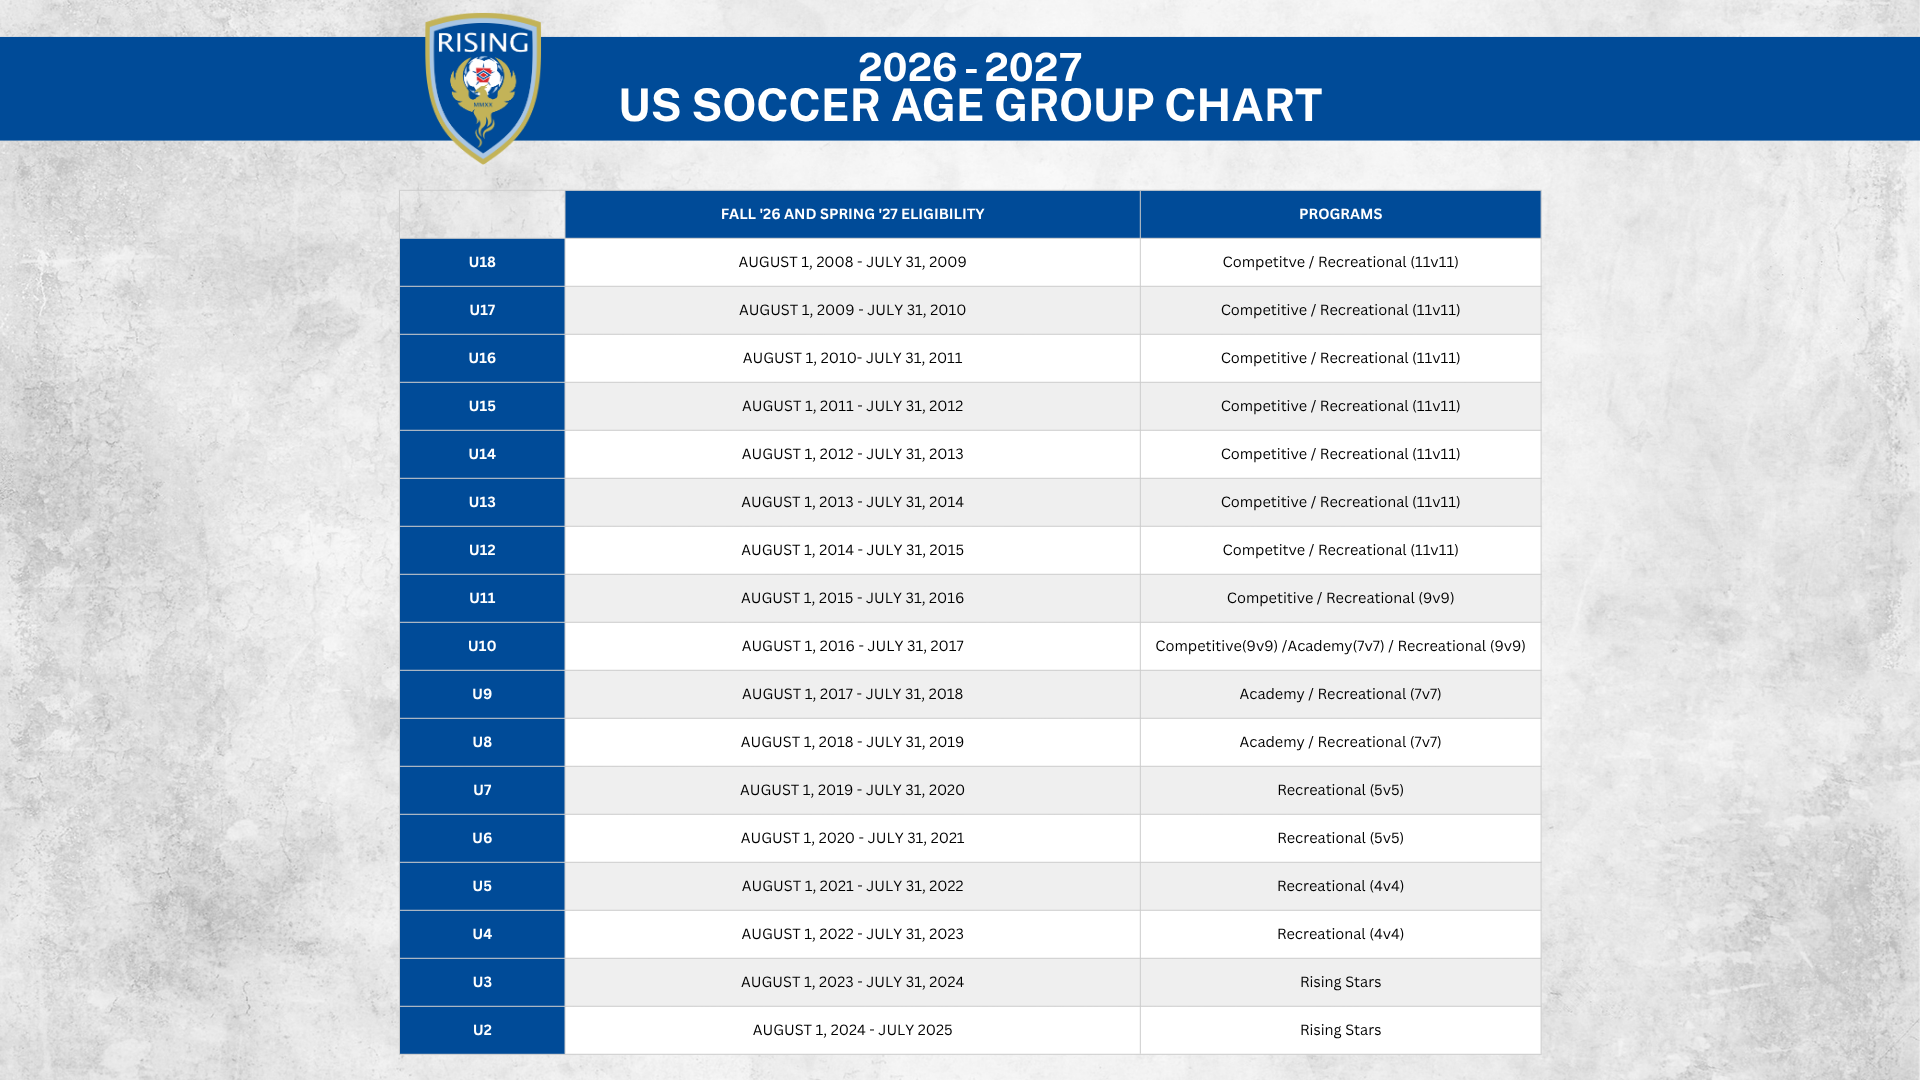This screenshot has width=1920, height=1080.
Task: Select the U12 row label
Action: pos(482,550)
